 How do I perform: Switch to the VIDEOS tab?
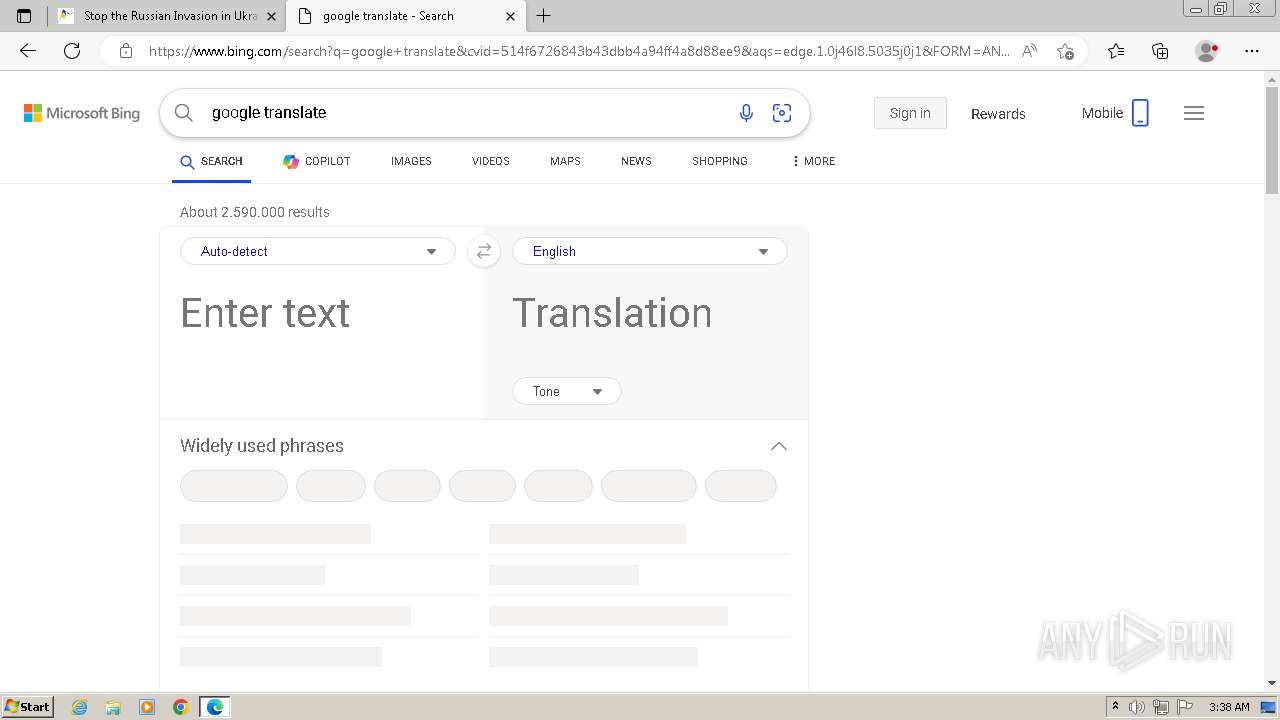[491, 161]
